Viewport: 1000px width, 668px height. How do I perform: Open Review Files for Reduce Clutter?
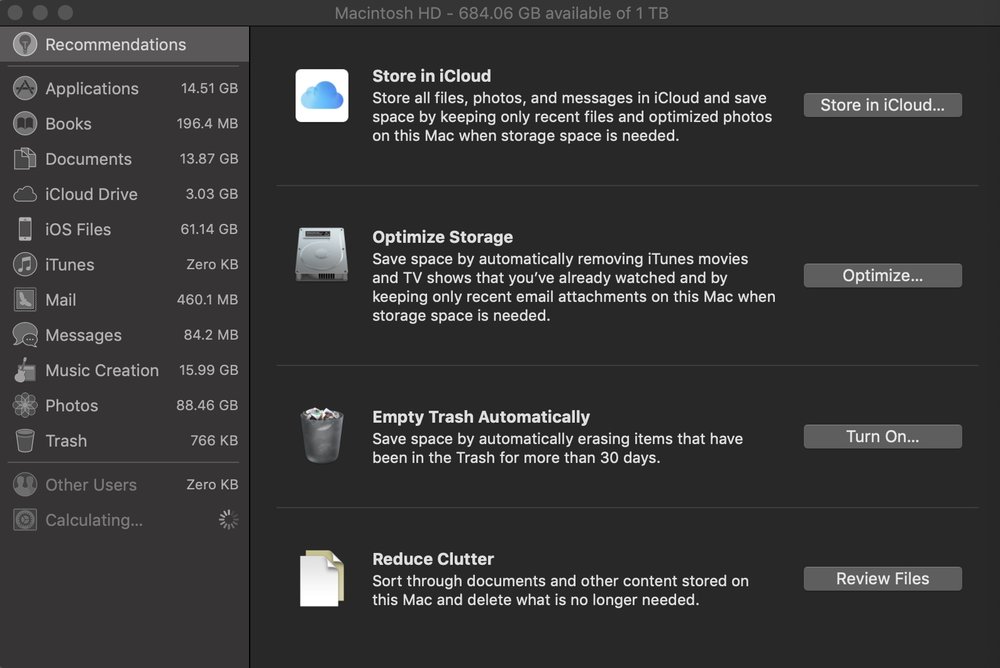883,579
